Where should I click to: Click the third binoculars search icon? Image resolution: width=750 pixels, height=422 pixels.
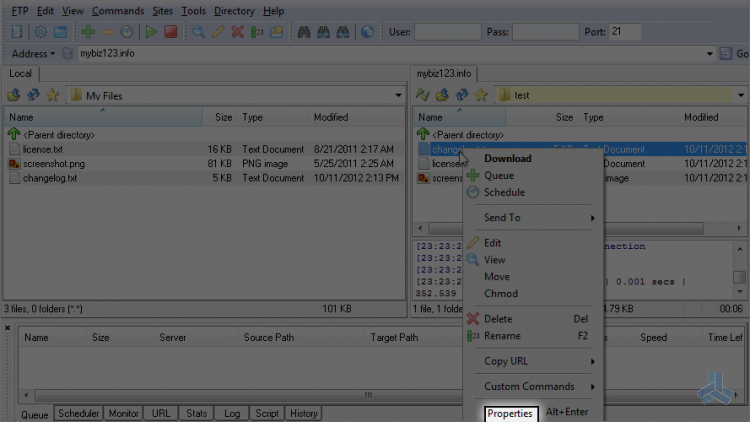tap(343, 32)
